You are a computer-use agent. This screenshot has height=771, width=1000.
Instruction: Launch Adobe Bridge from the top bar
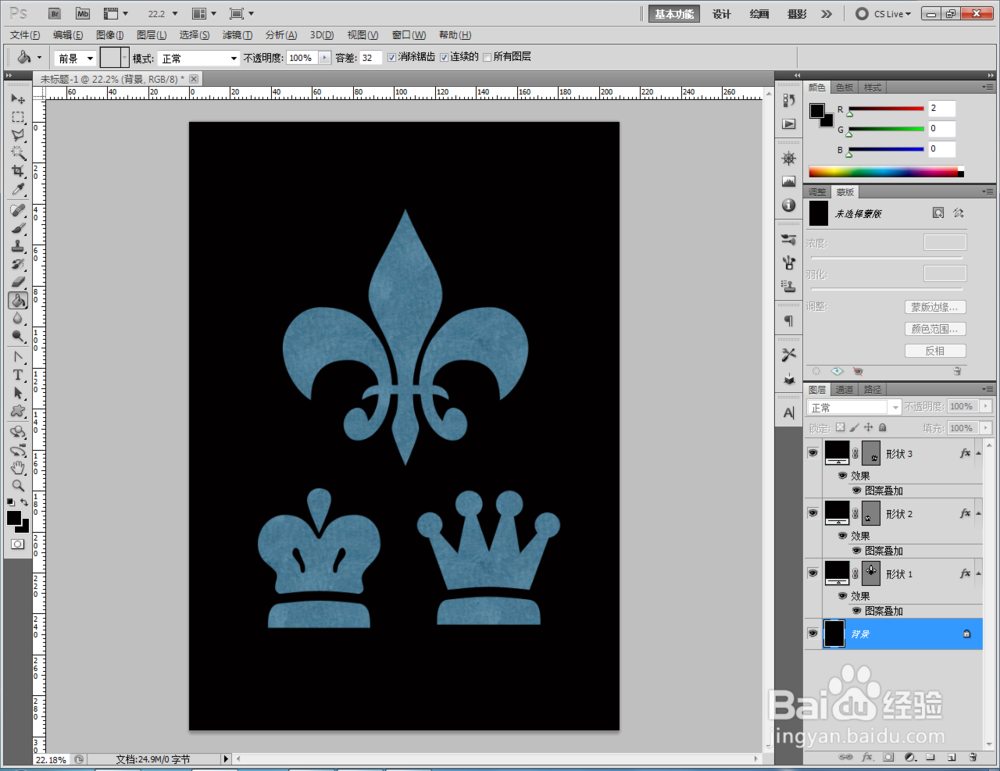point(55,13)
